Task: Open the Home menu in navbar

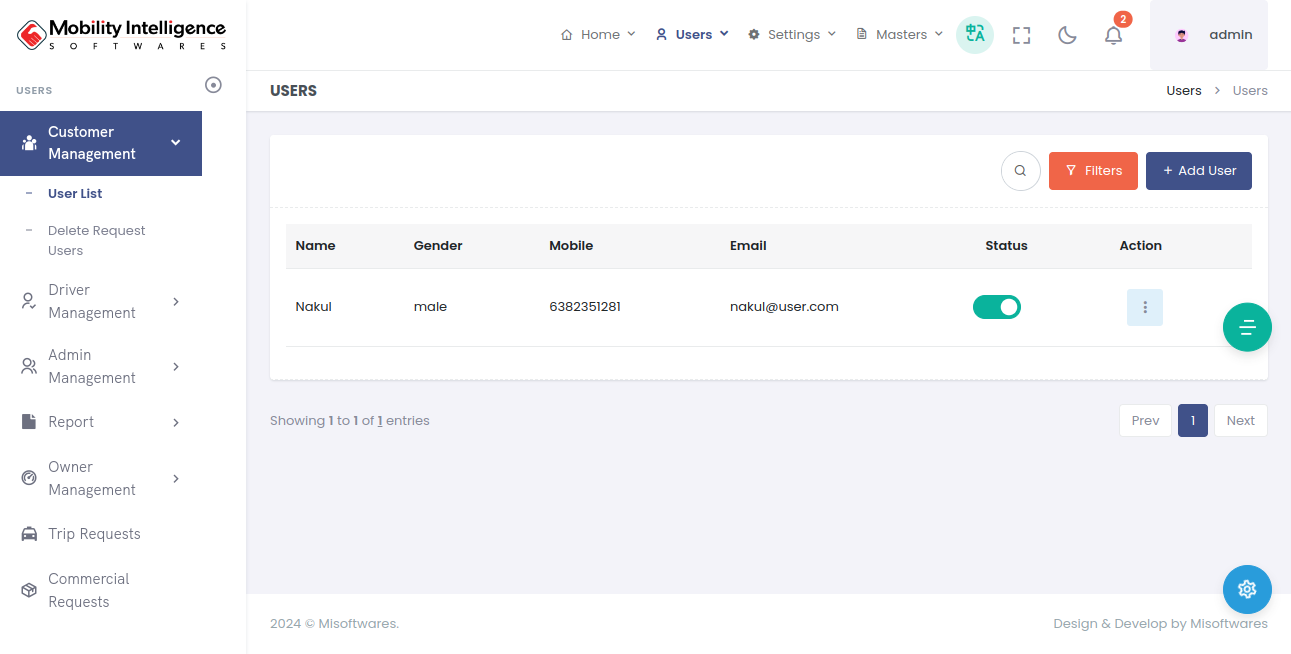Action: [598, 35]
